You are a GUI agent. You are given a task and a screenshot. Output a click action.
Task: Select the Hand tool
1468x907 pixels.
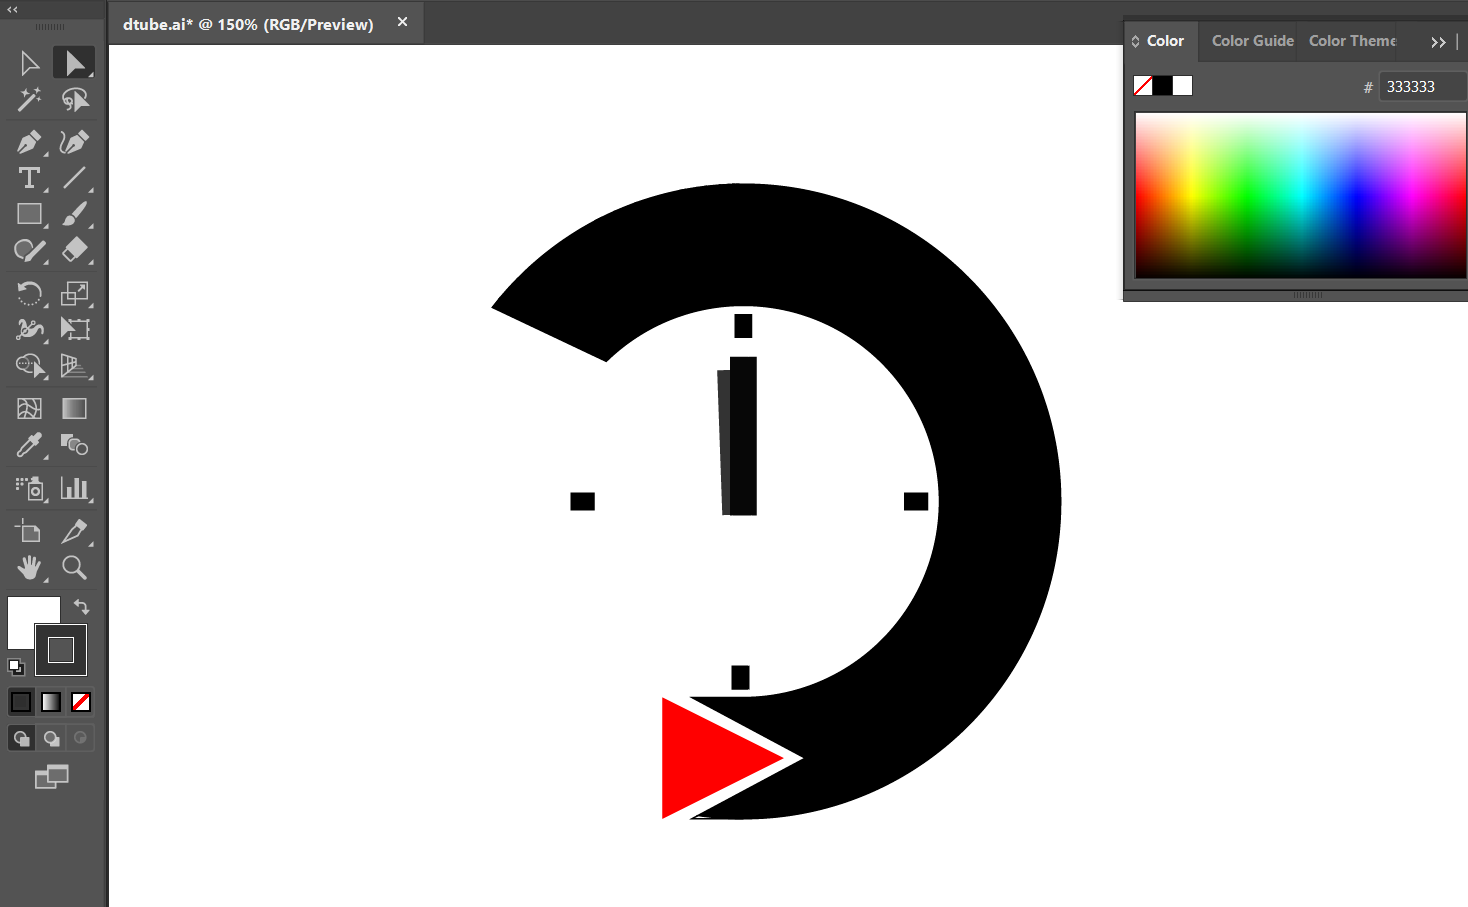pyautogui.click(x=29, y=567)
